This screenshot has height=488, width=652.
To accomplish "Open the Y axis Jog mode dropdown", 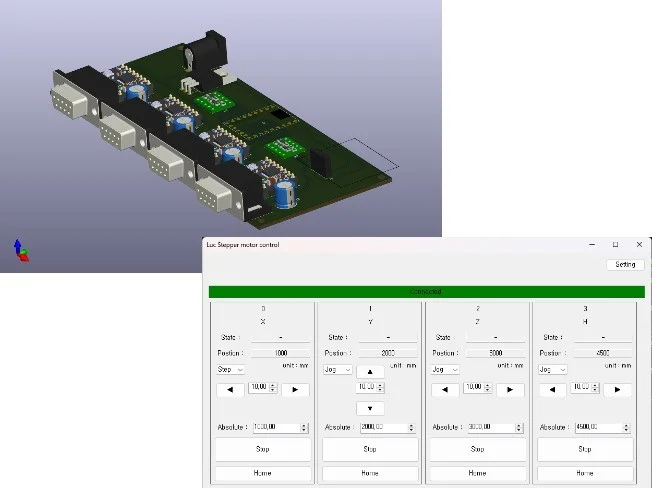I will pos(338,369).
